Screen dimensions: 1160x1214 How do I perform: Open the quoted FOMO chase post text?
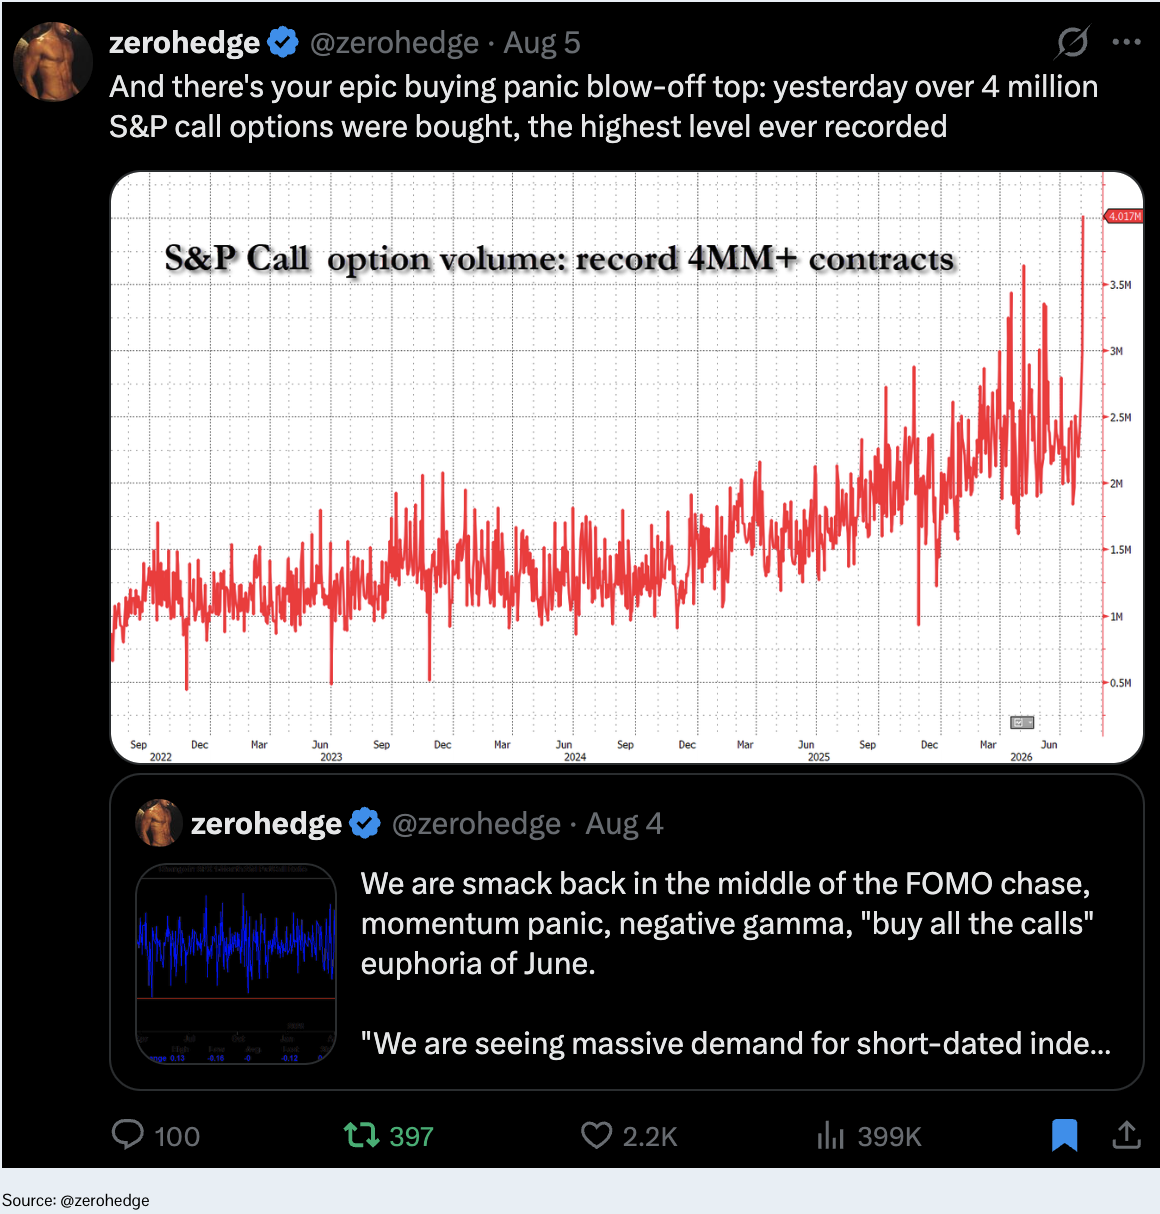pos(735,963)
